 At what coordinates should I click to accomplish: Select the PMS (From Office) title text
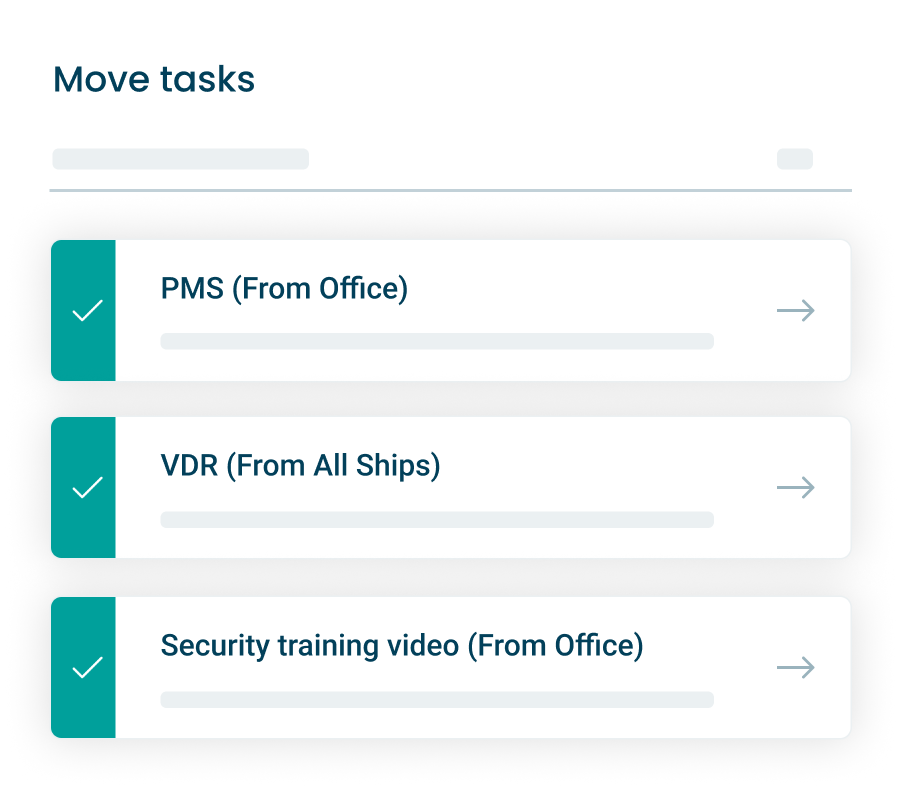[x=284, y=289]
